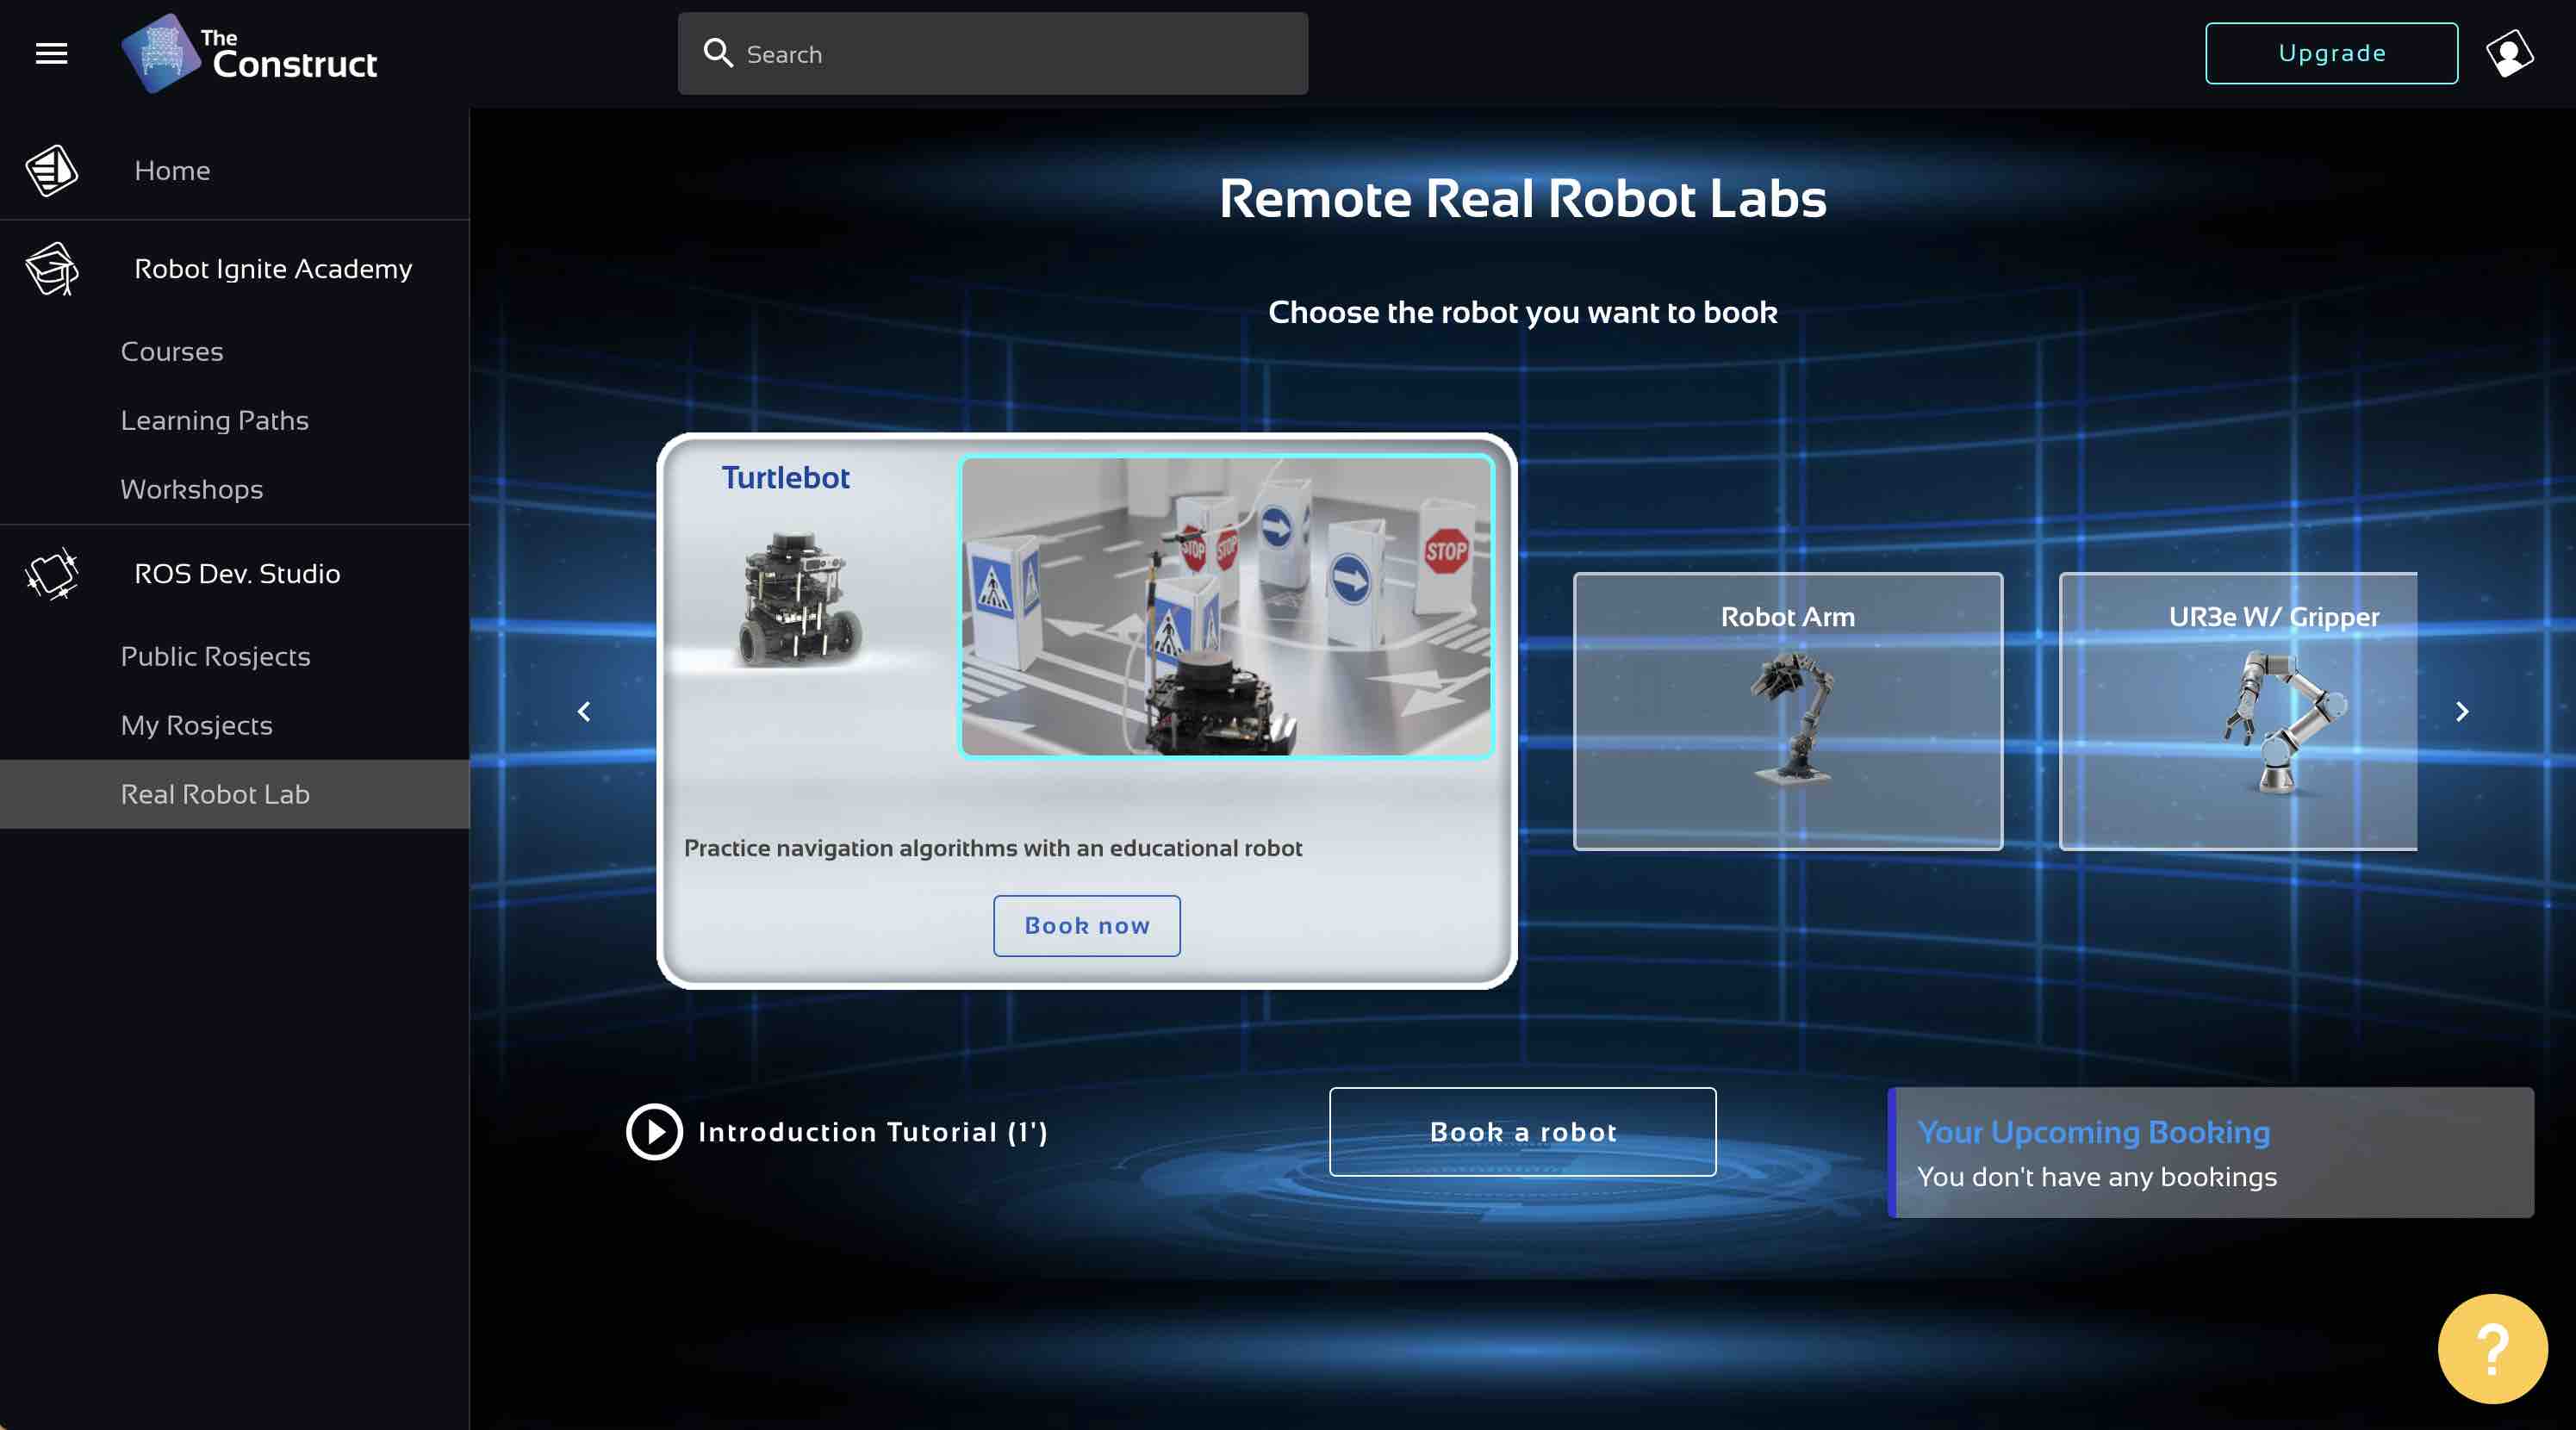Click the Your Upcoming Booking panel heading
2576x1430 pixels.
[x=2094, y=1132]
